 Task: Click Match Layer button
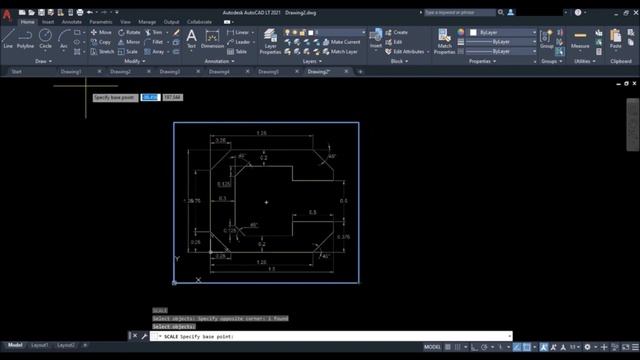coord(340,52)
